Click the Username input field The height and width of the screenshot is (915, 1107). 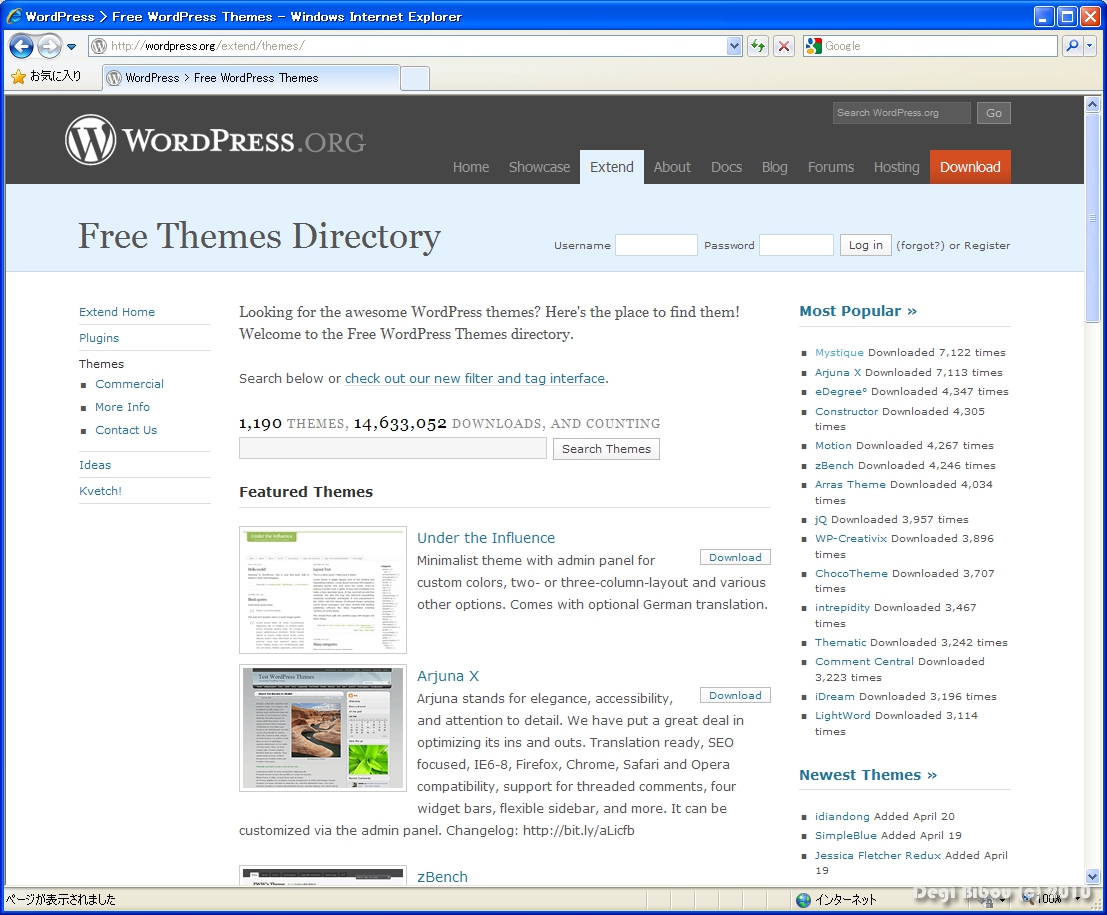click(x=656, y=245)
